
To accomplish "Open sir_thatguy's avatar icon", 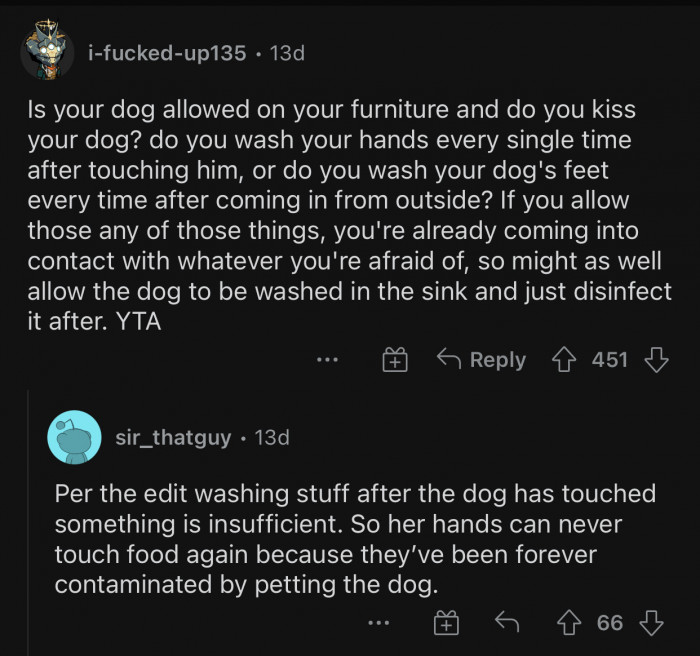I will (x=74, y=437).
